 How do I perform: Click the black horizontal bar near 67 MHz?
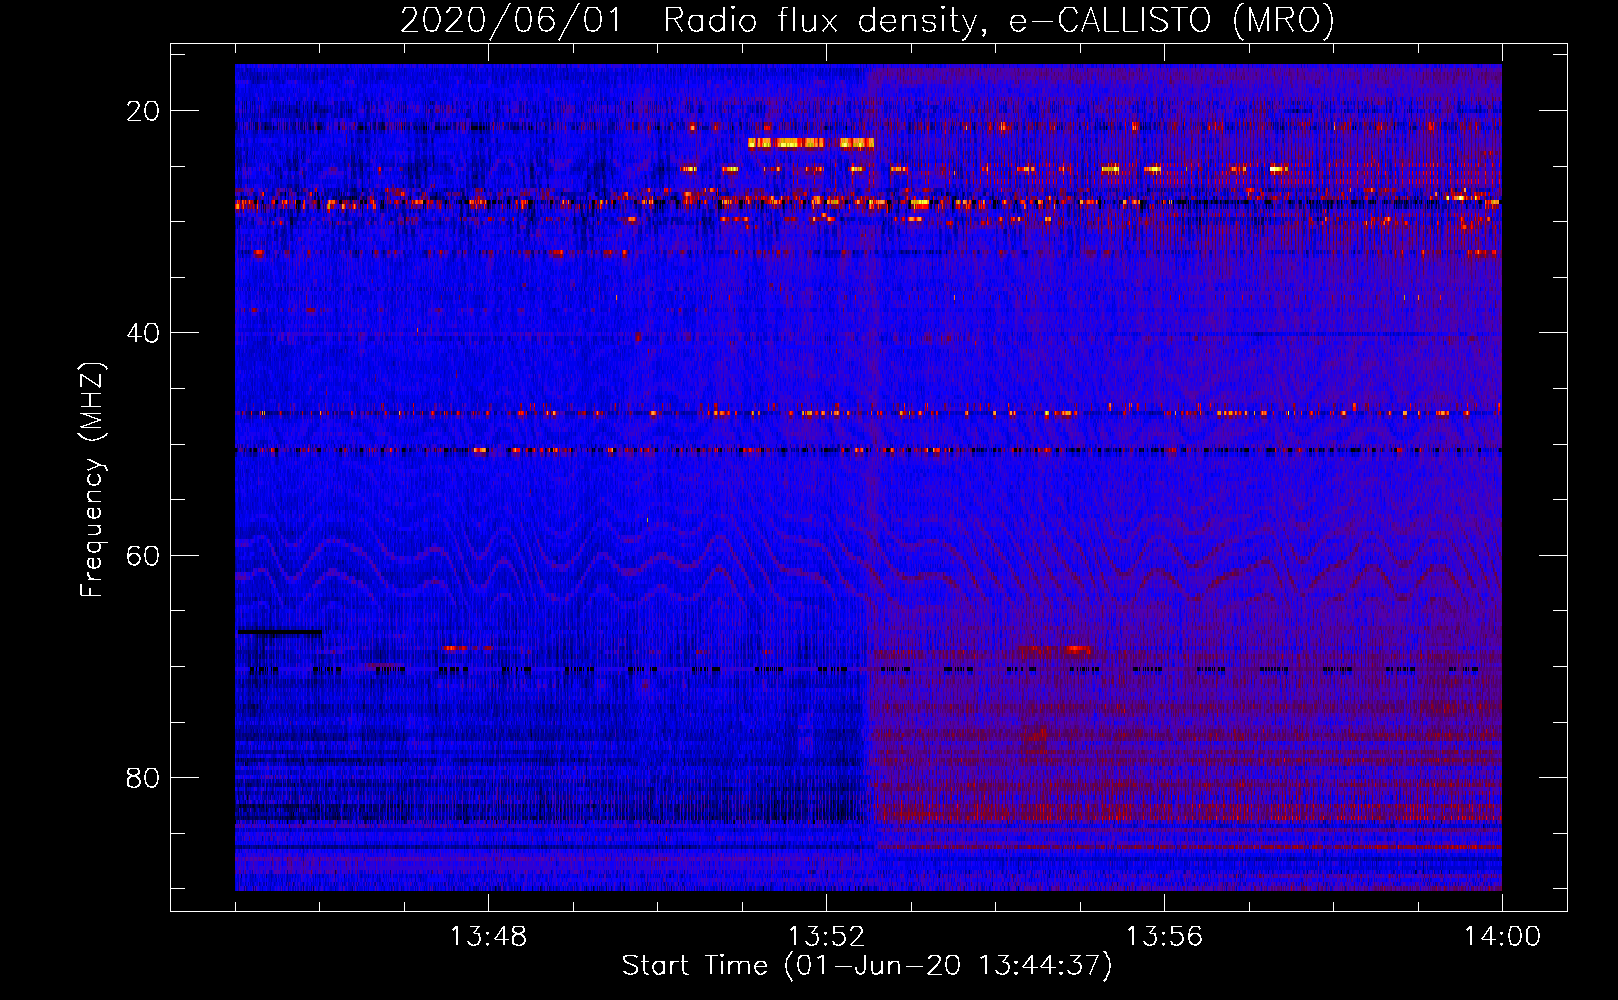279,632
